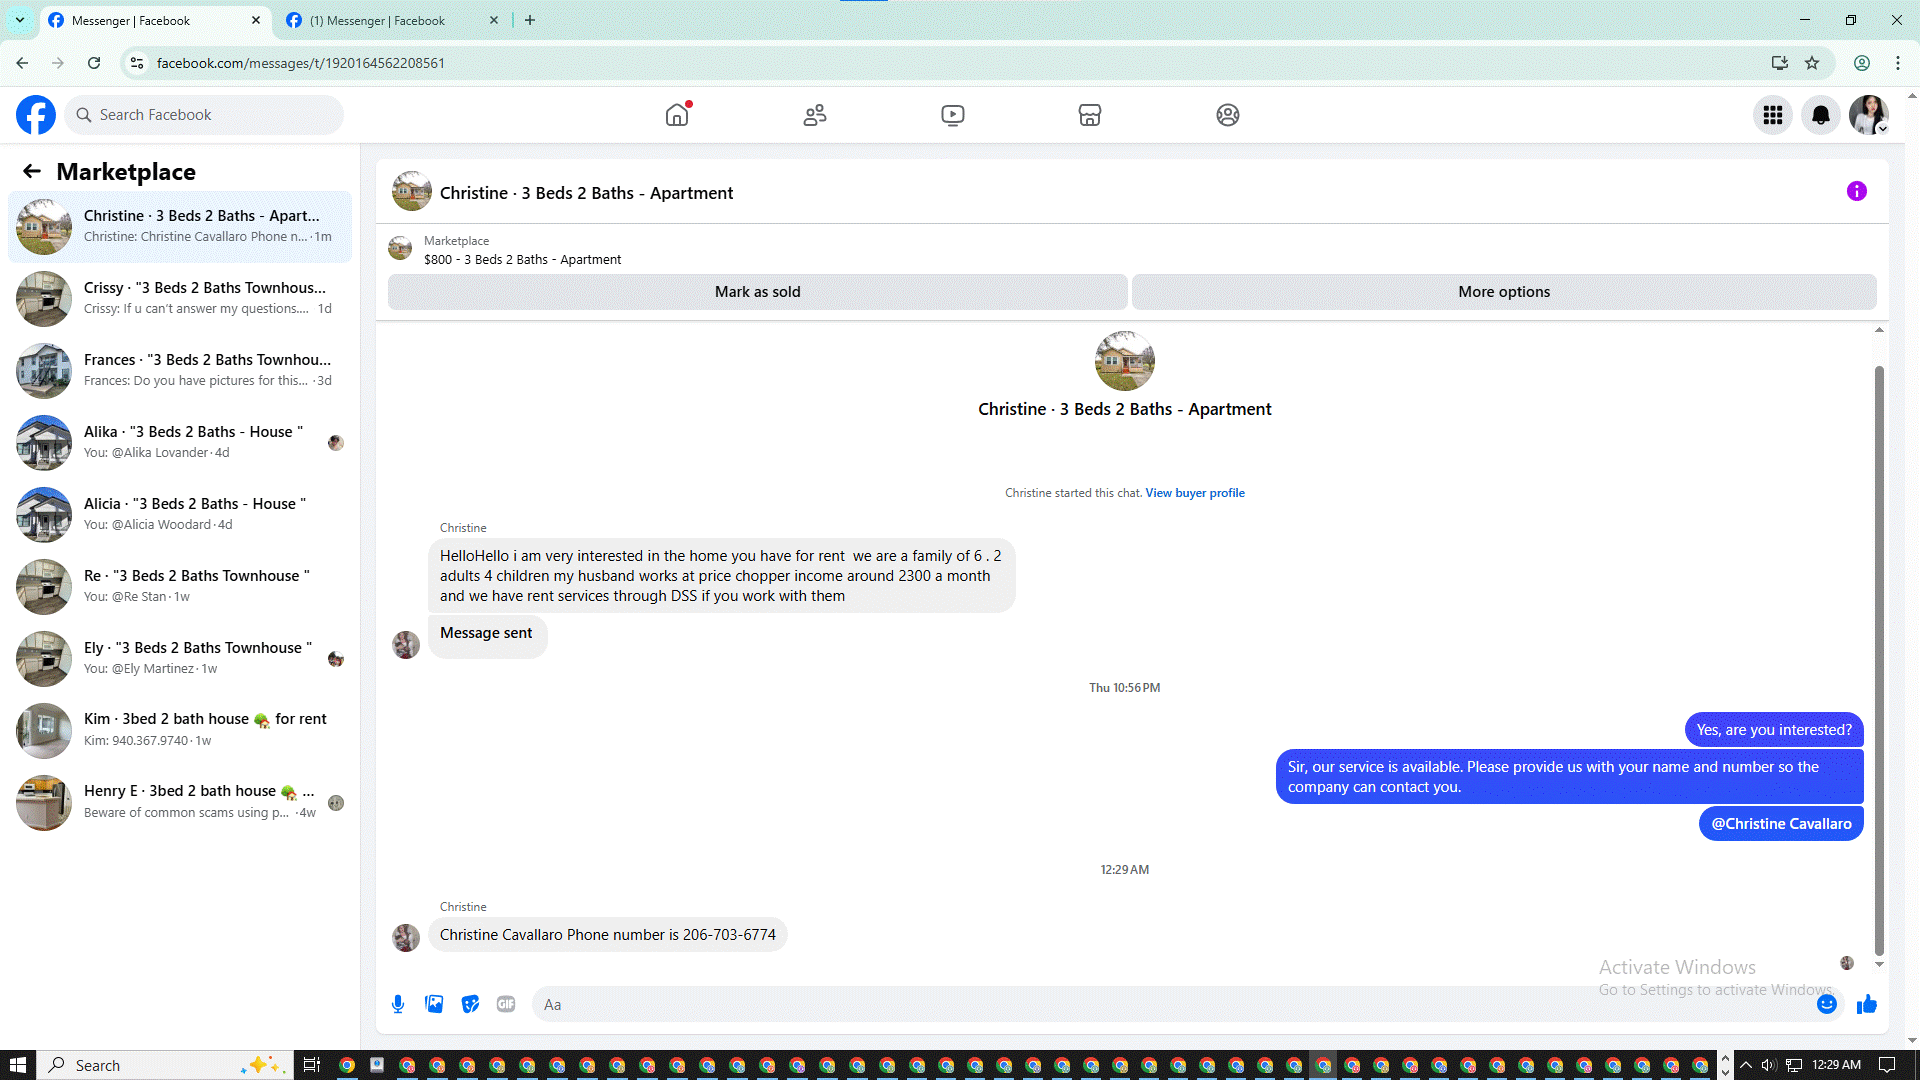Open the Friends icon in top navigation
This screenshot has height=1080, width=1920.
815,115
